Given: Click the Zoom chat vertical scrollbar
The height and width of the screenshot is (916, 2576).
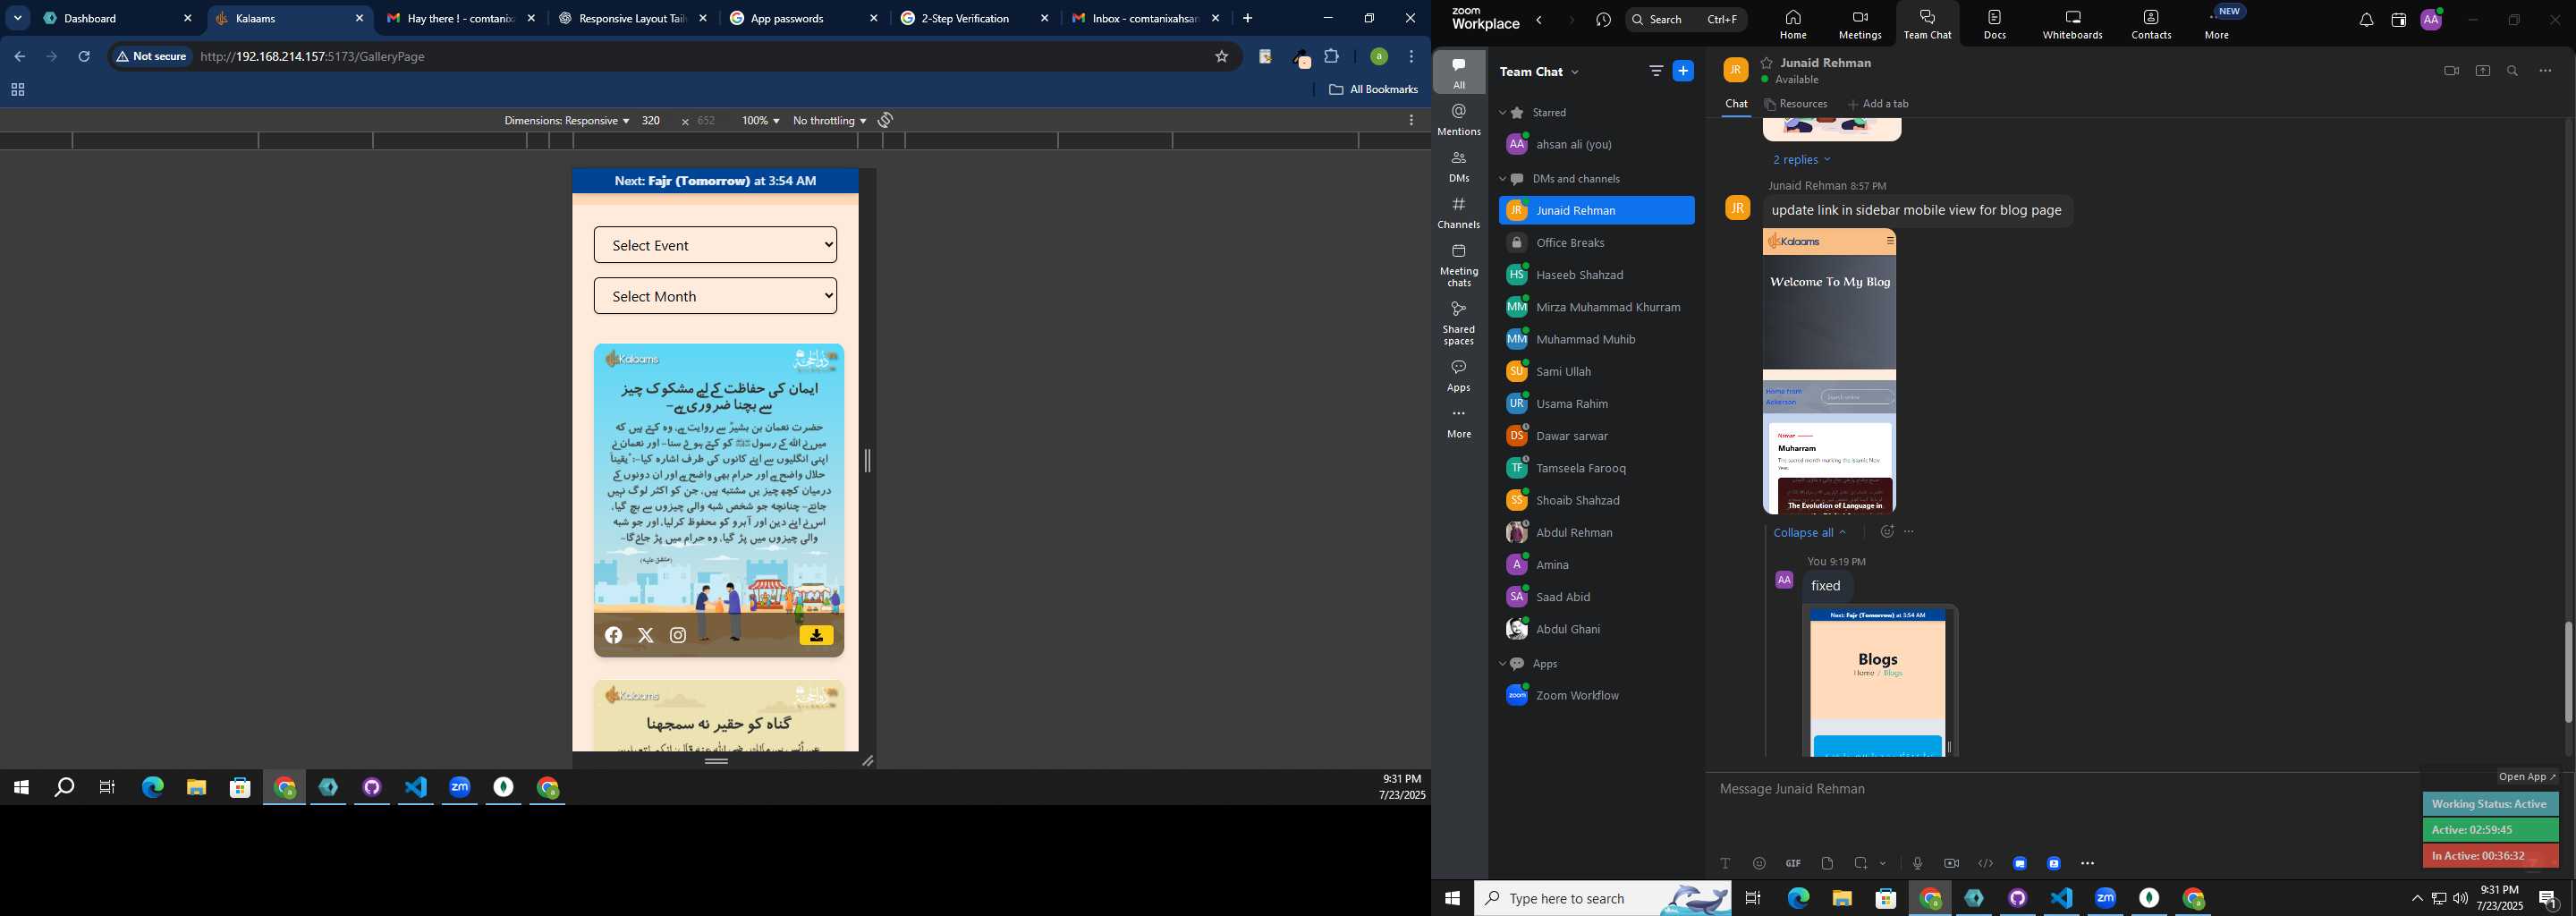Looking at the screenshot, I should pyautogui.click(x=2567, y=672).
